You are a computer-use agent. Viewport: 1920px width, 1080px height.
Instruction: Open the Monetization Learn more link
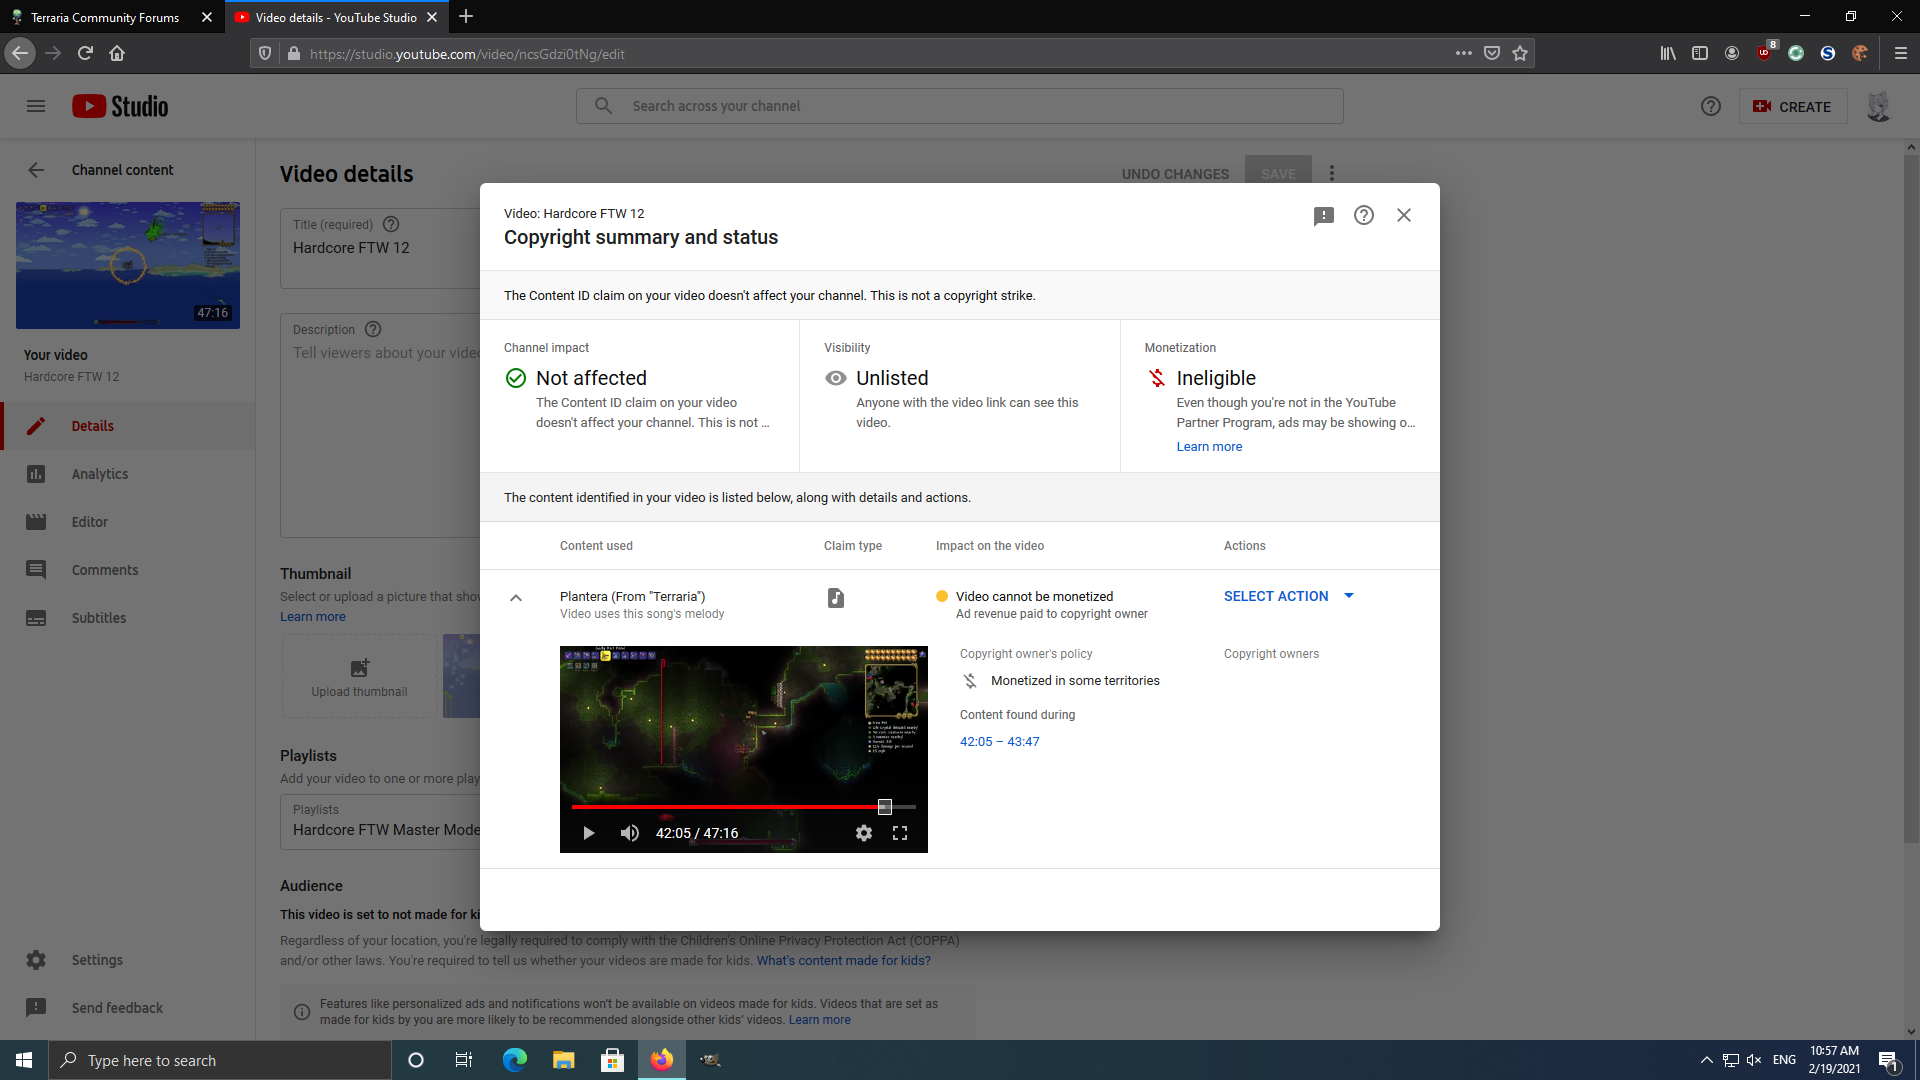[1209, 447]
